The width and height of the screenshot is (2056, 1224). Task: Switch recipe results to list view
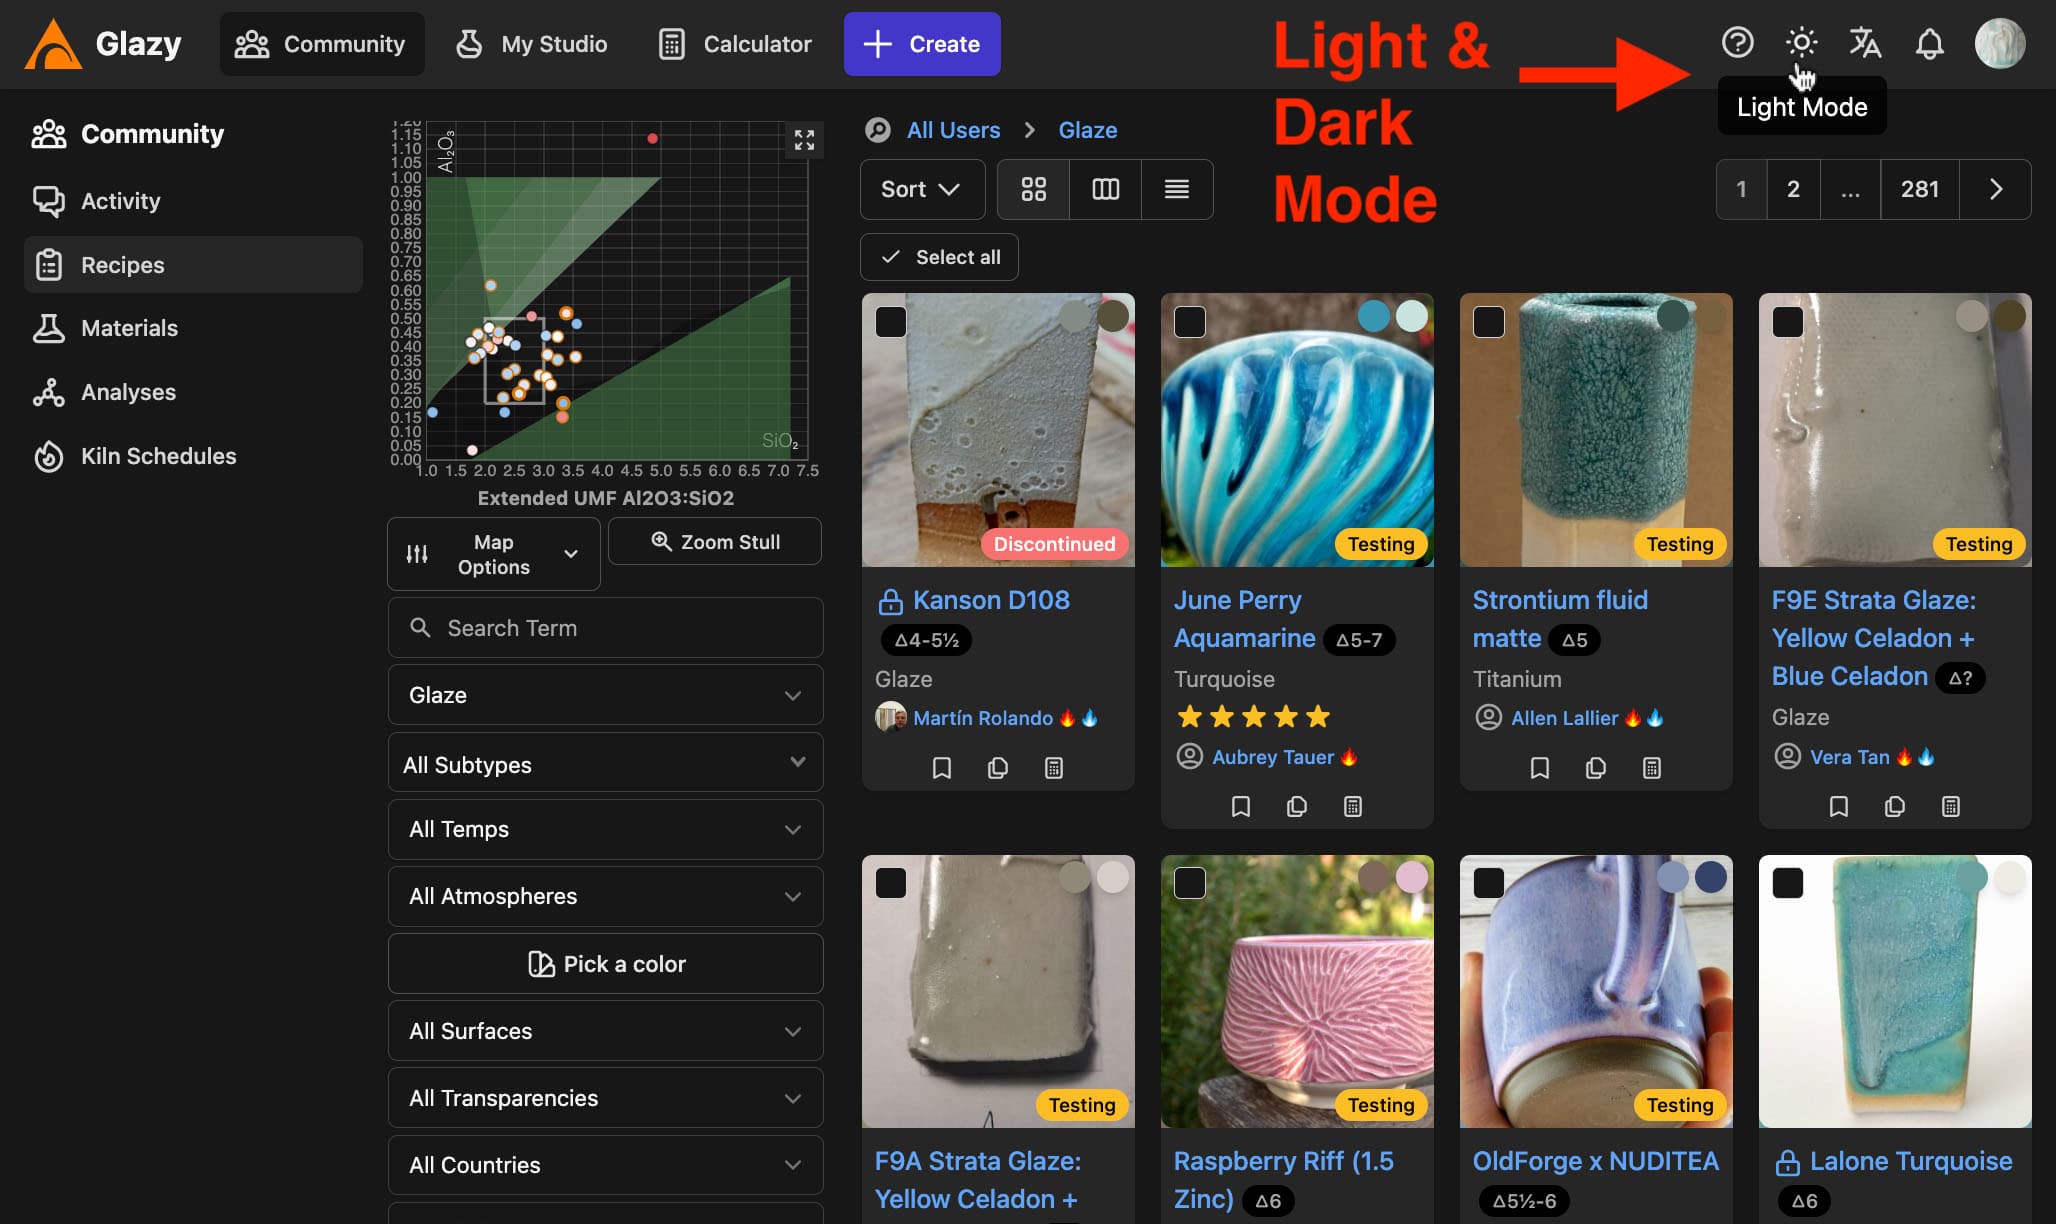[1176, 189]
